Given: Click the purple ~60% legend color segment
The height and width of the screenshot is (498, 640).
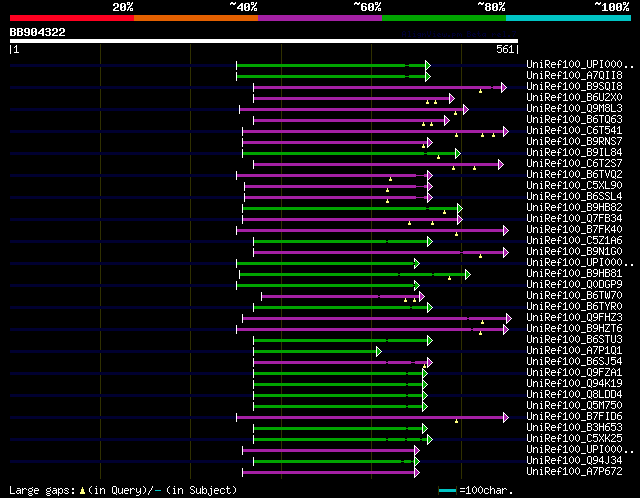Looking at the screenshot, I should point(320,18).
